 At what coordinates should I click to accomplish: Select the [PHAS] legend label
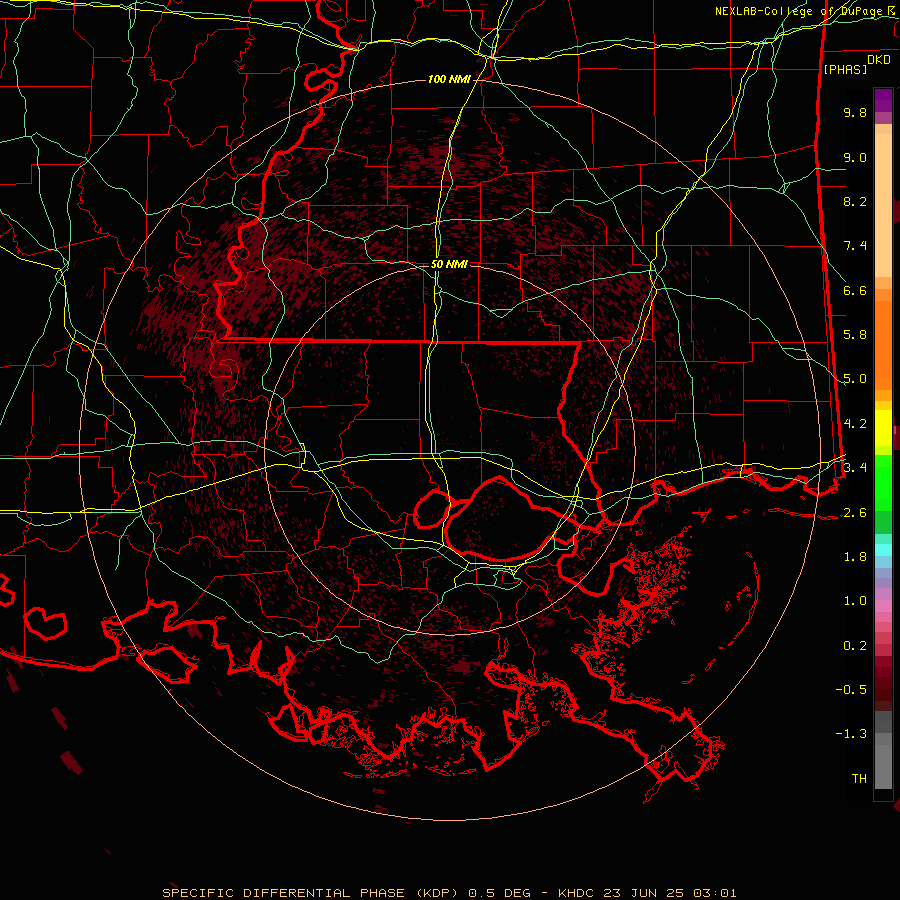pos(845,69)
